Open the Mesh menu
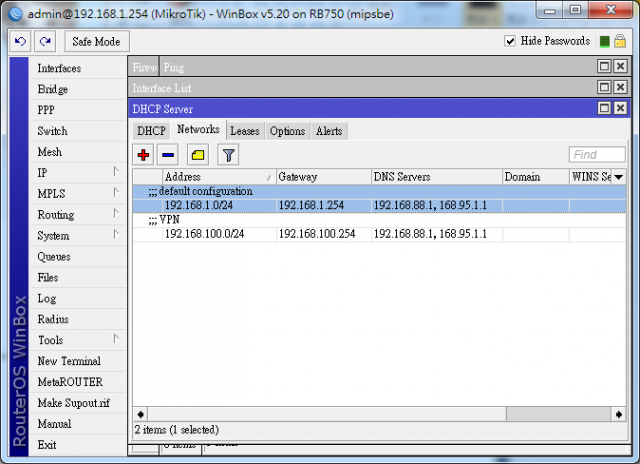640x464 pixels. tap(78, 152)
